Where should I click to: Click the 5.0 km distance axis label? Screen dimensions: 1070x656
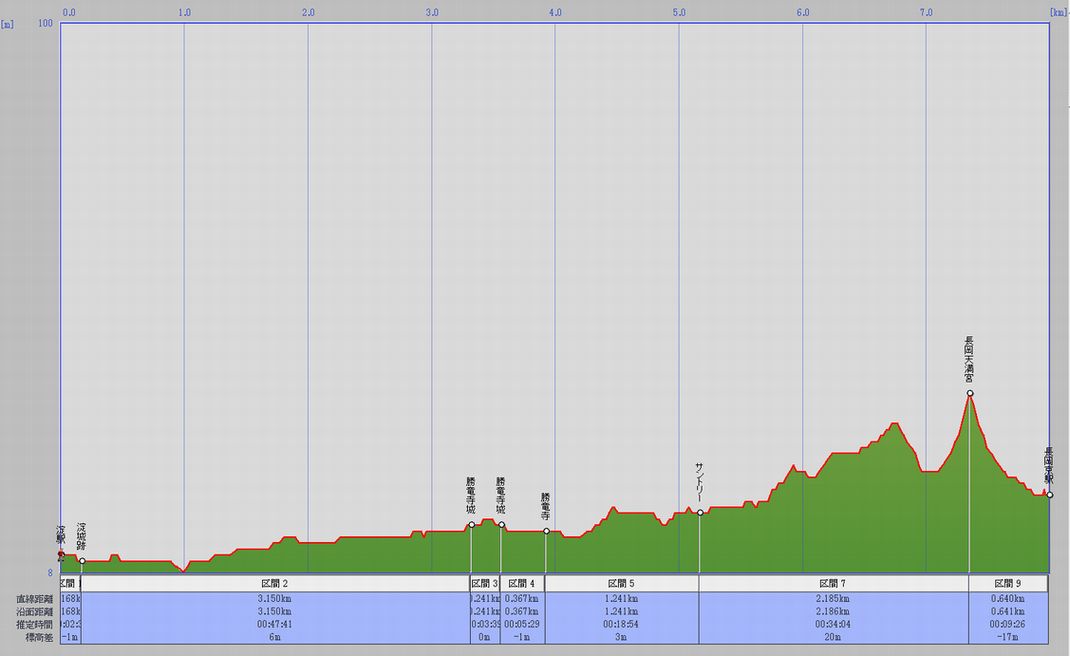[x=678, y=12]
